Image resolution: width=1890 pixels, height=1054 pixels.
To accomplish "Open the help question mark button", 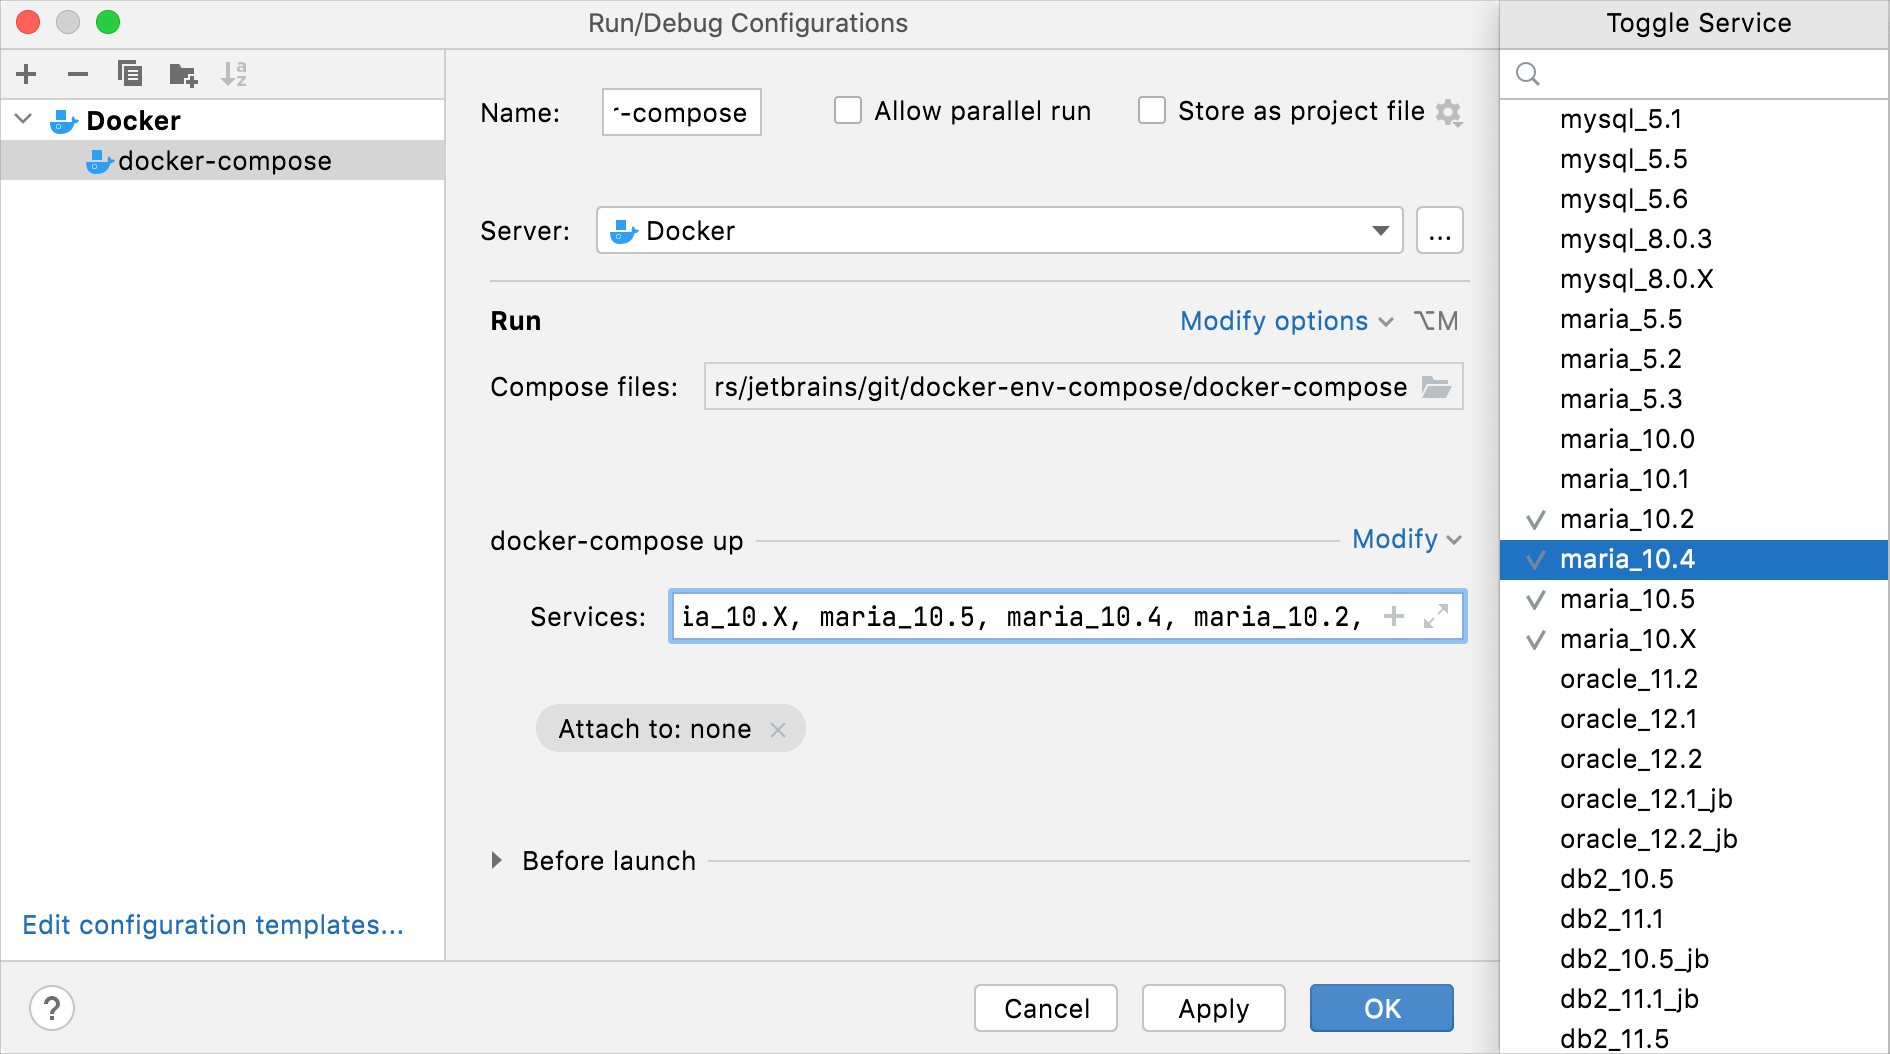I will (x=52, y=1008).
